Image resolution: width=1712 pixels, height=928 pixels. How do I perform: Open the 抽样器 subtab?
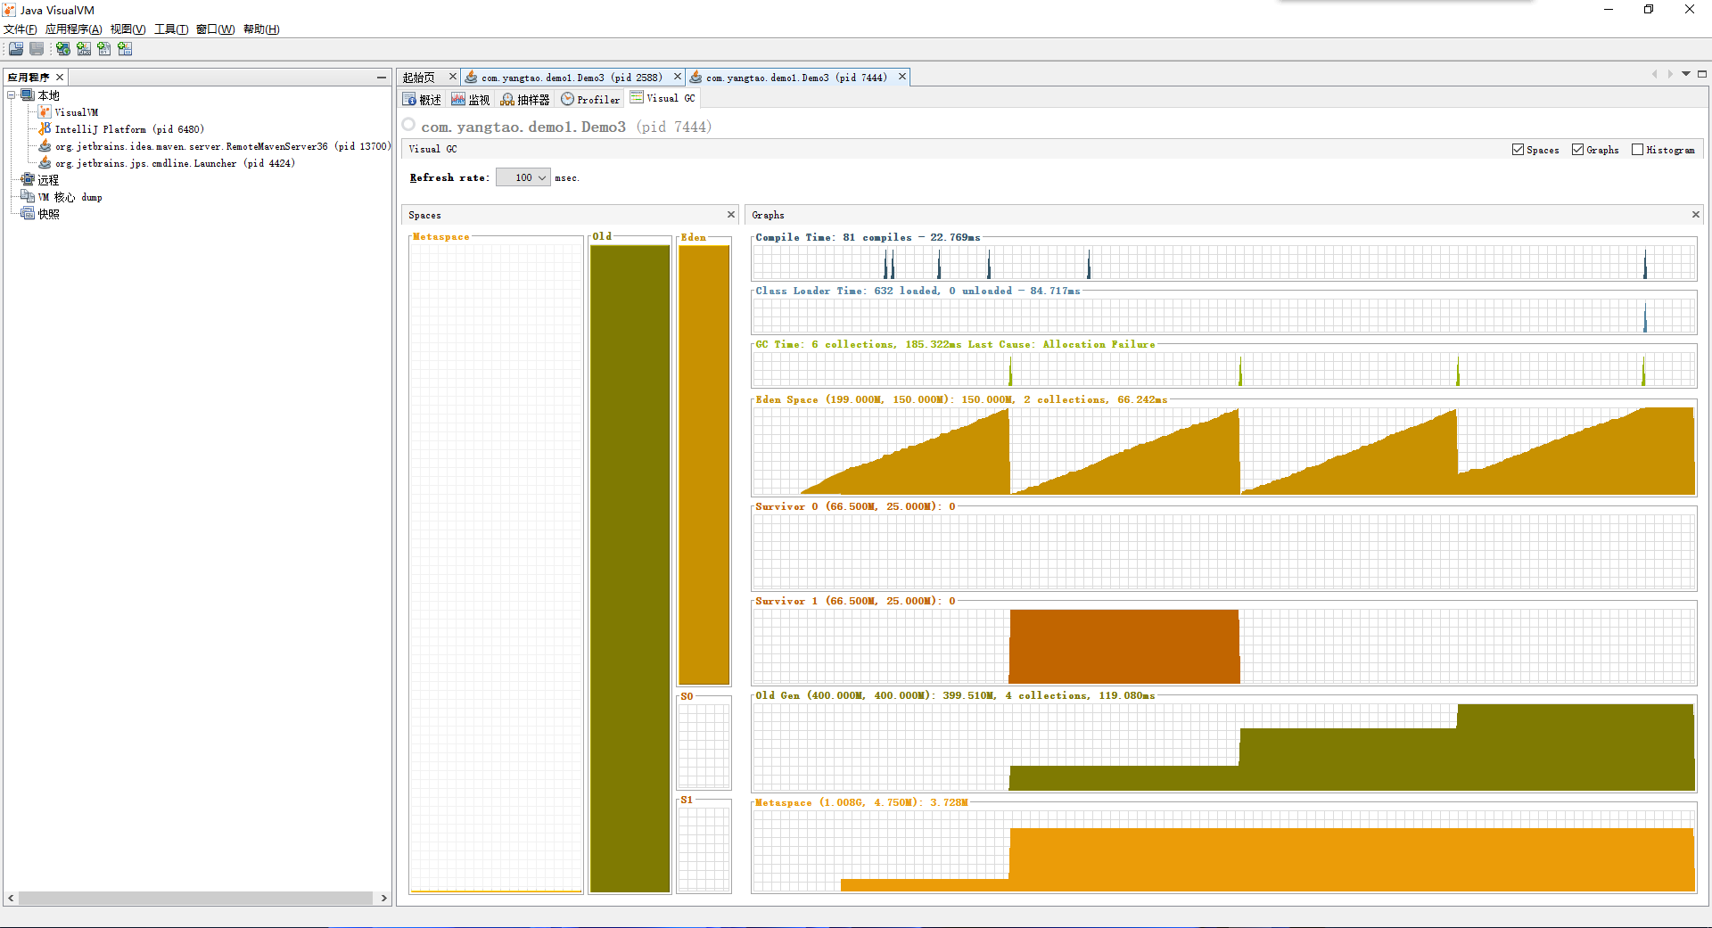(x=526, y=99)
